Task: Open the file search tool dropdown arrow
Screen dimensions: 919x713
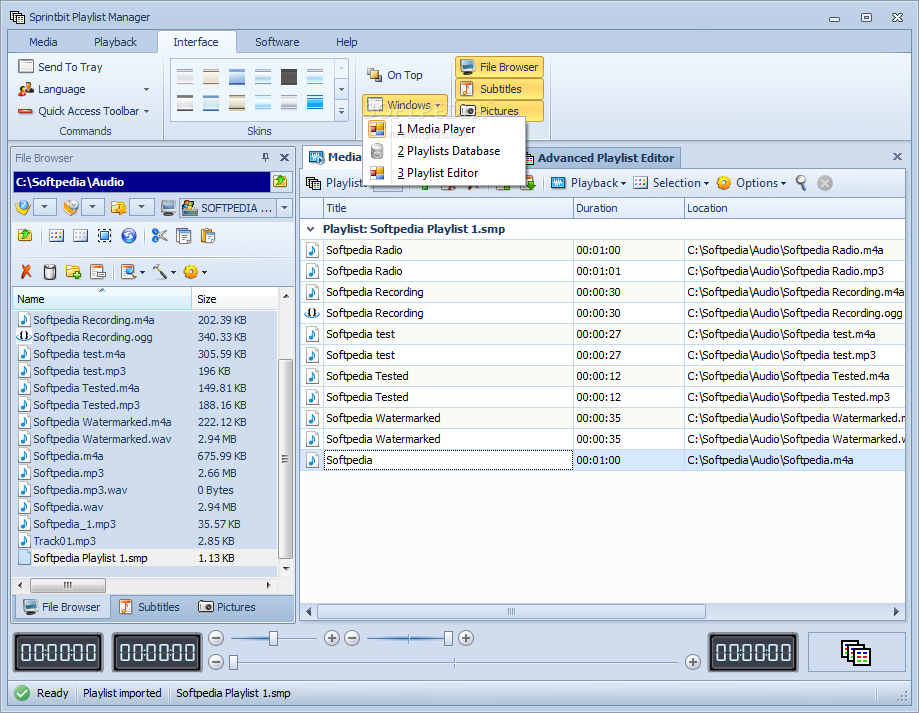Action: 142,272
